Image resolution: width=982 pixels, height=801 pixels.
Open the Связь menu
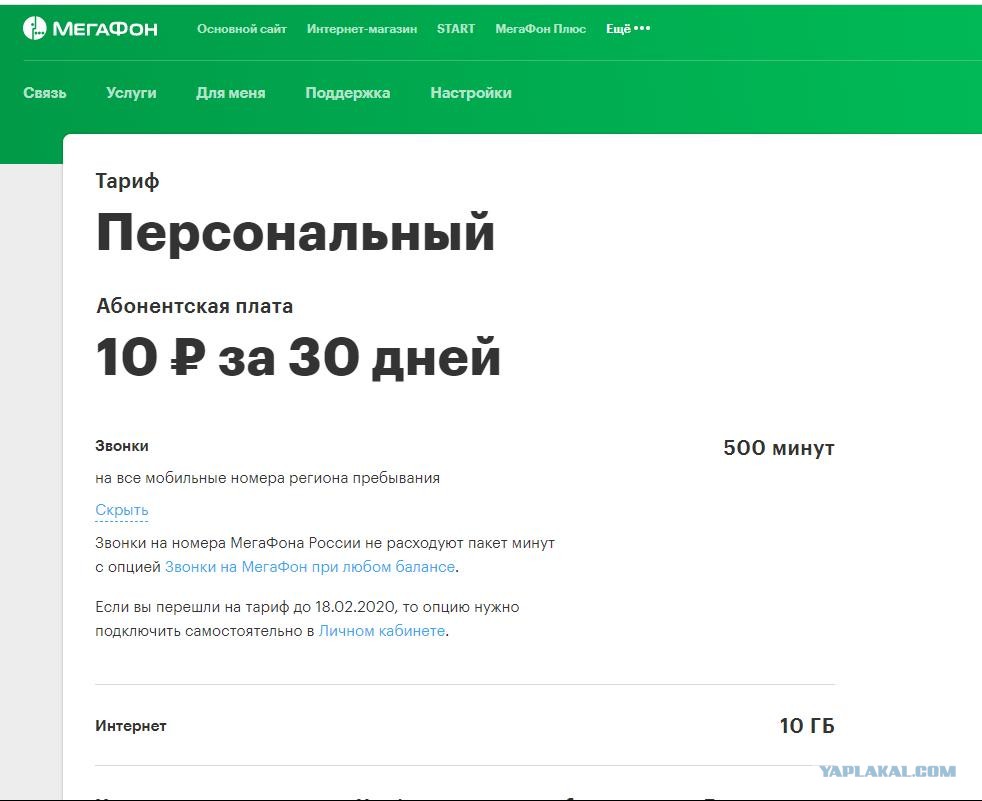[44, 93]
